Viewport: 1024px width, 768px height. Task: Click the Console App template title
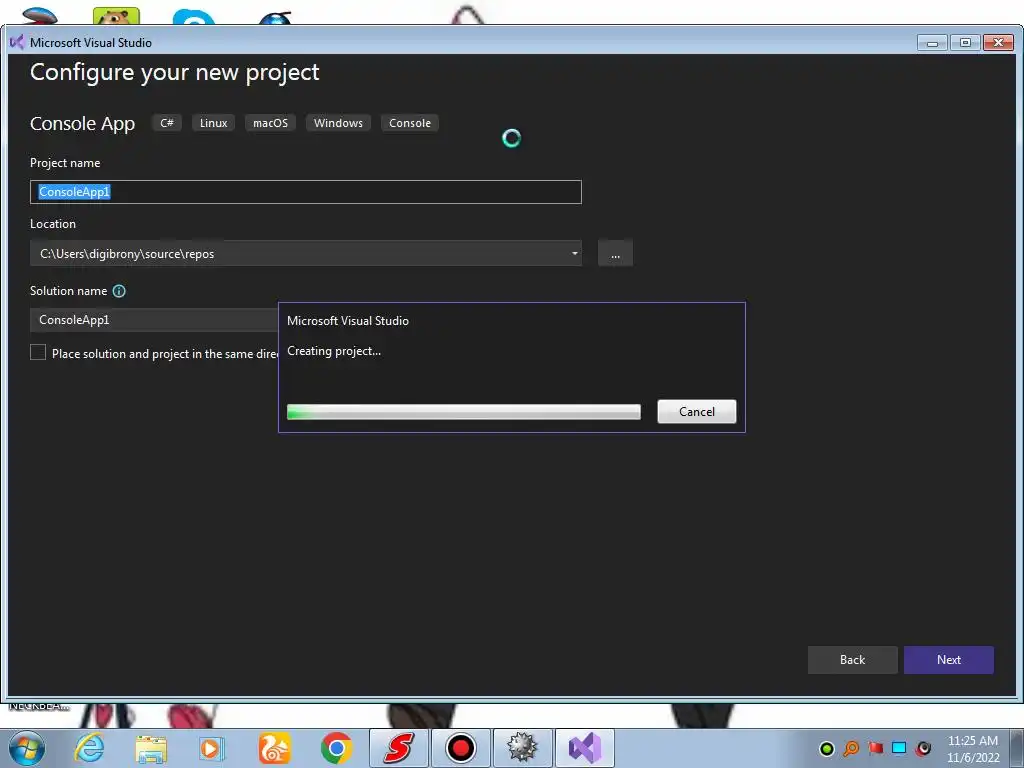[82, 123]
